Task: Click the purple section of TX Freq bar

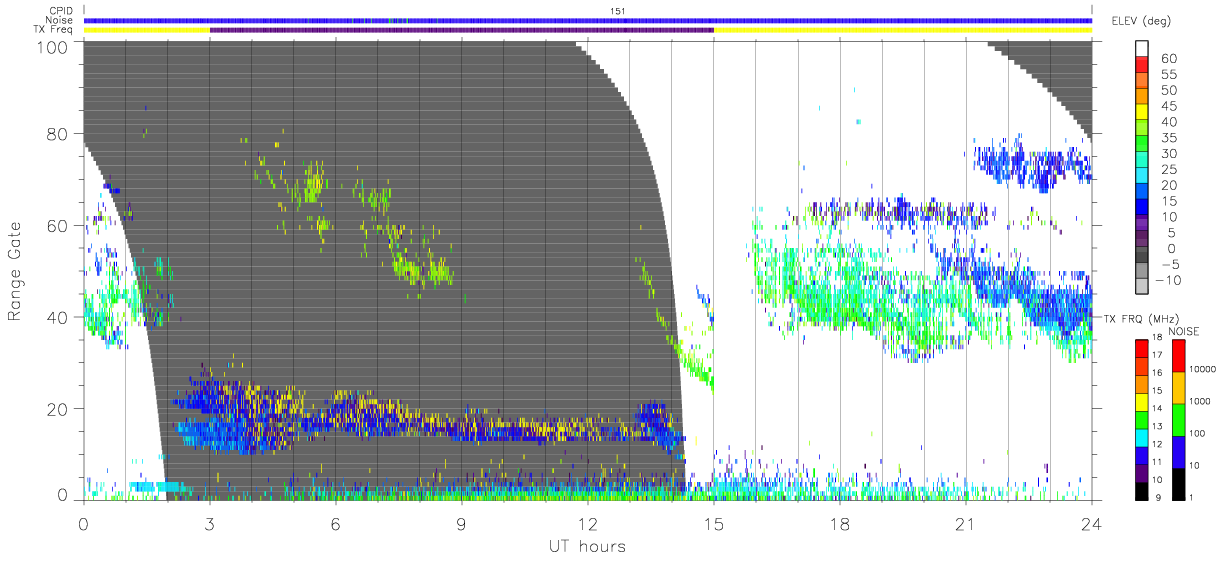Action: (462, 30)
